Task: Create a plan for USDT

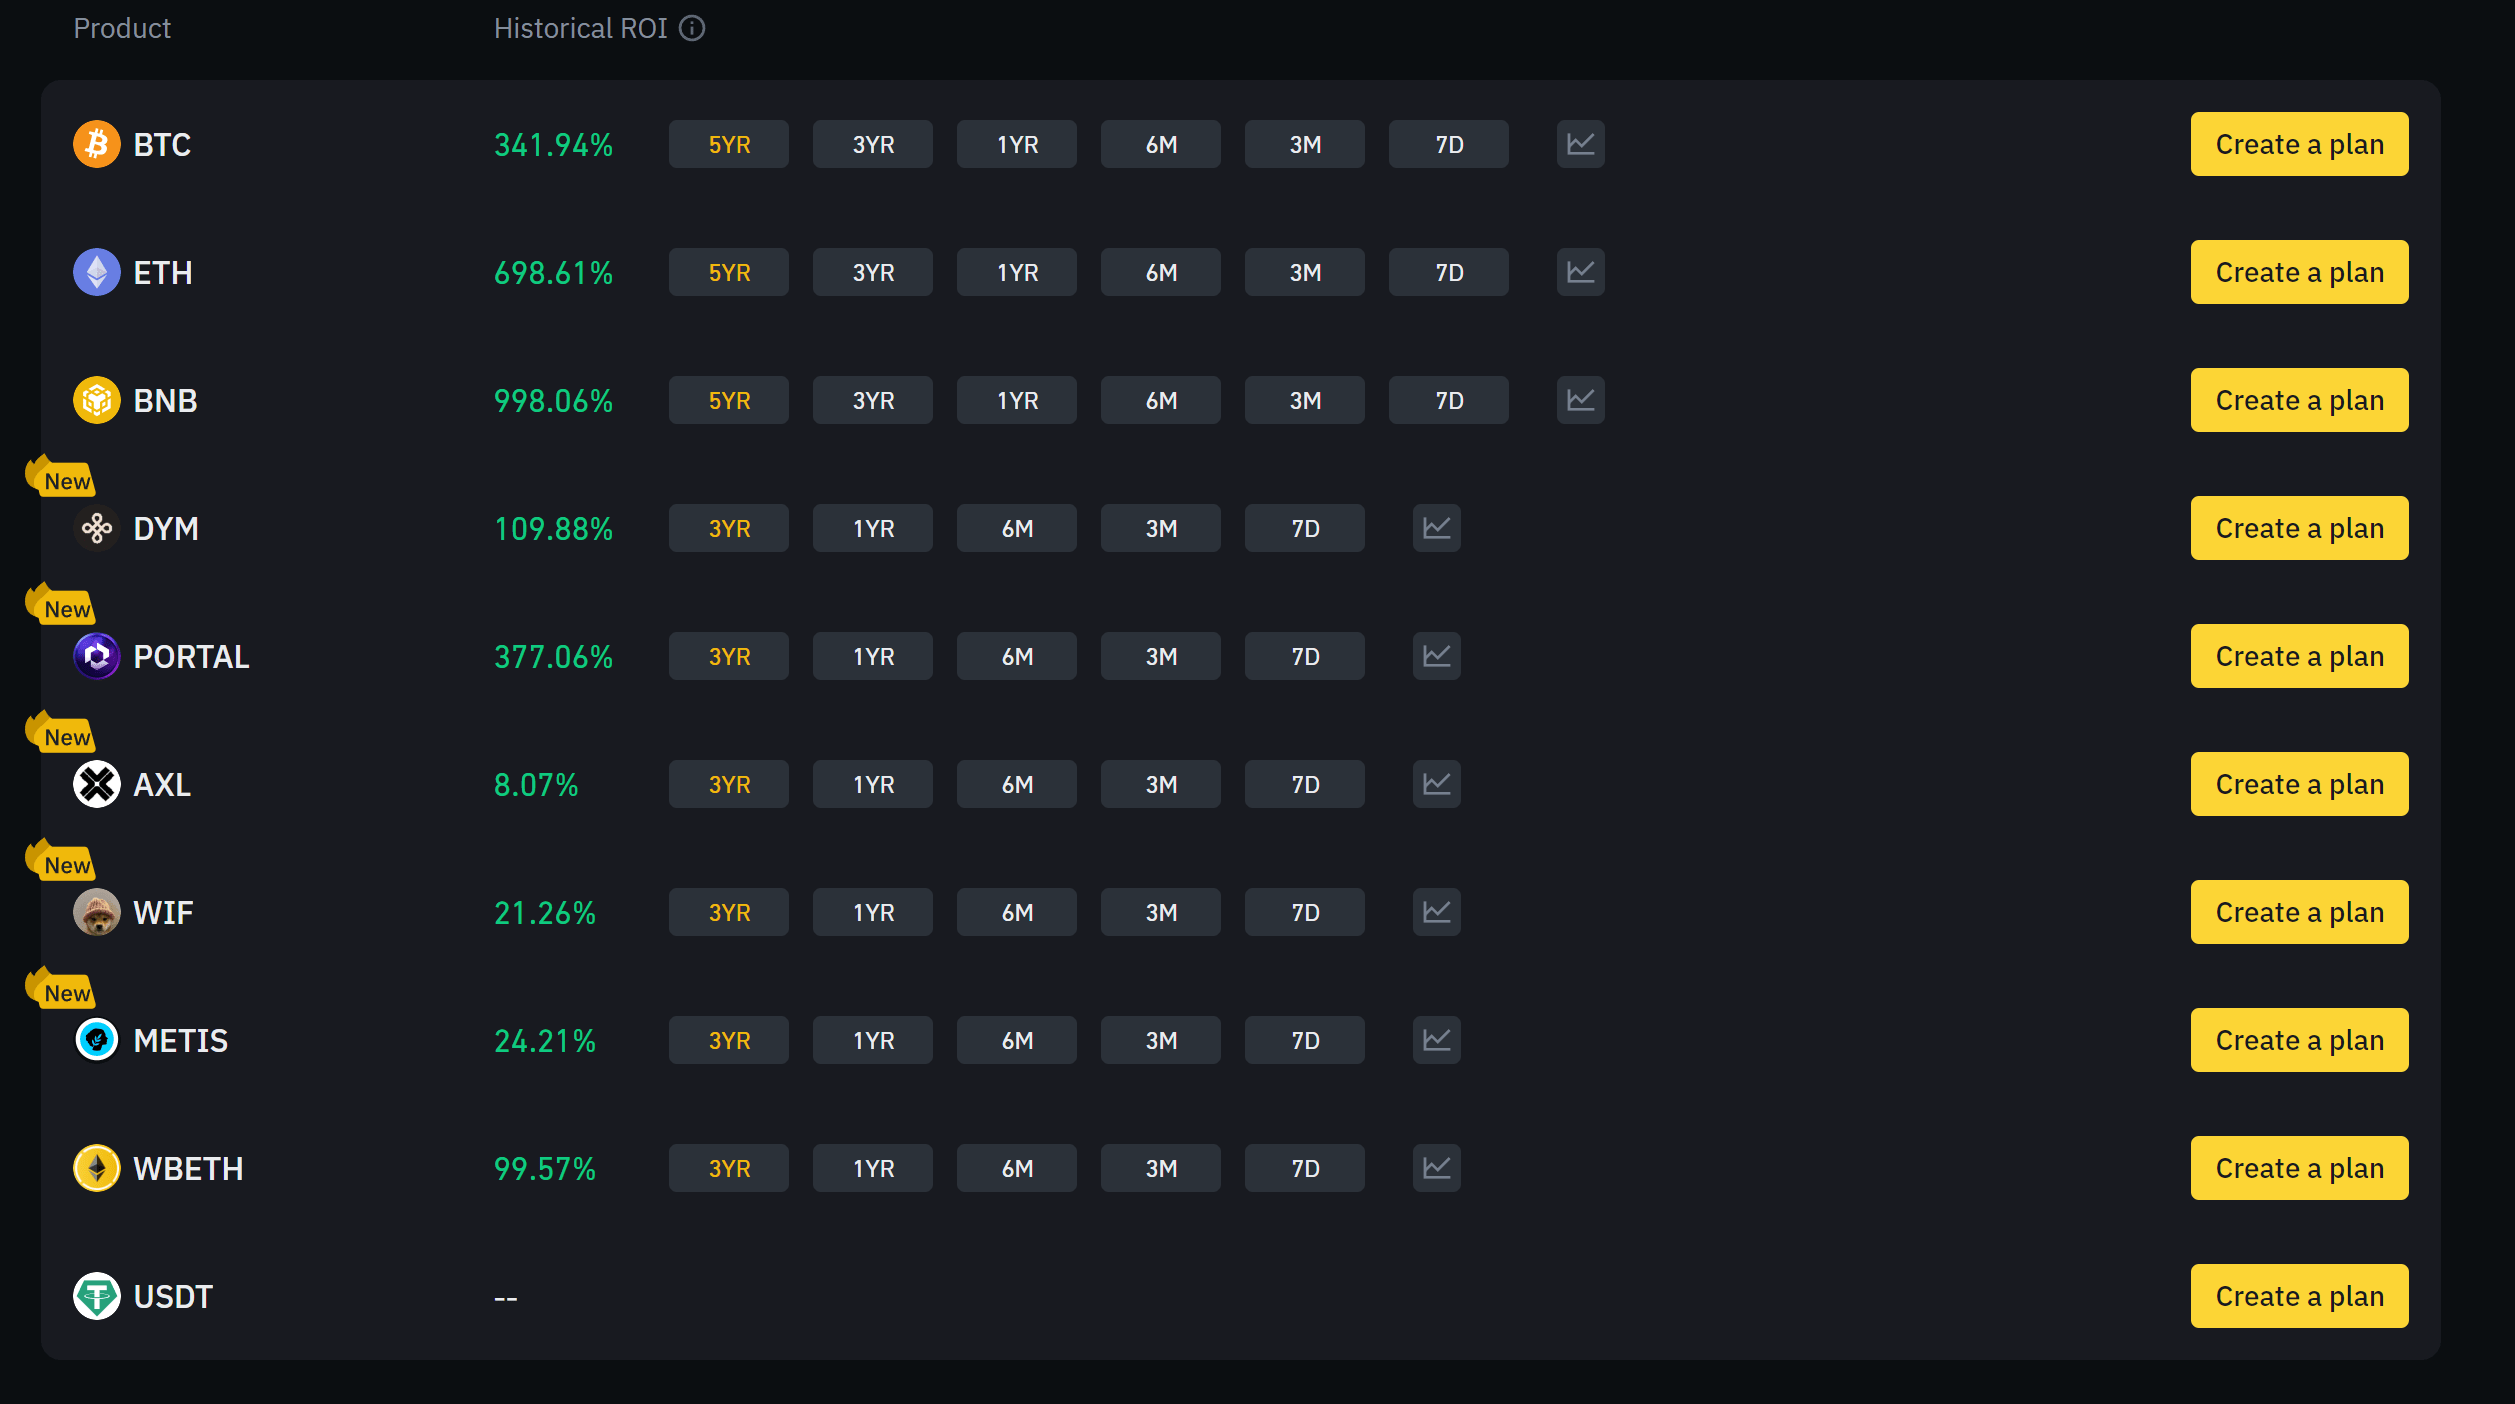Action: coord(2299,1296)
